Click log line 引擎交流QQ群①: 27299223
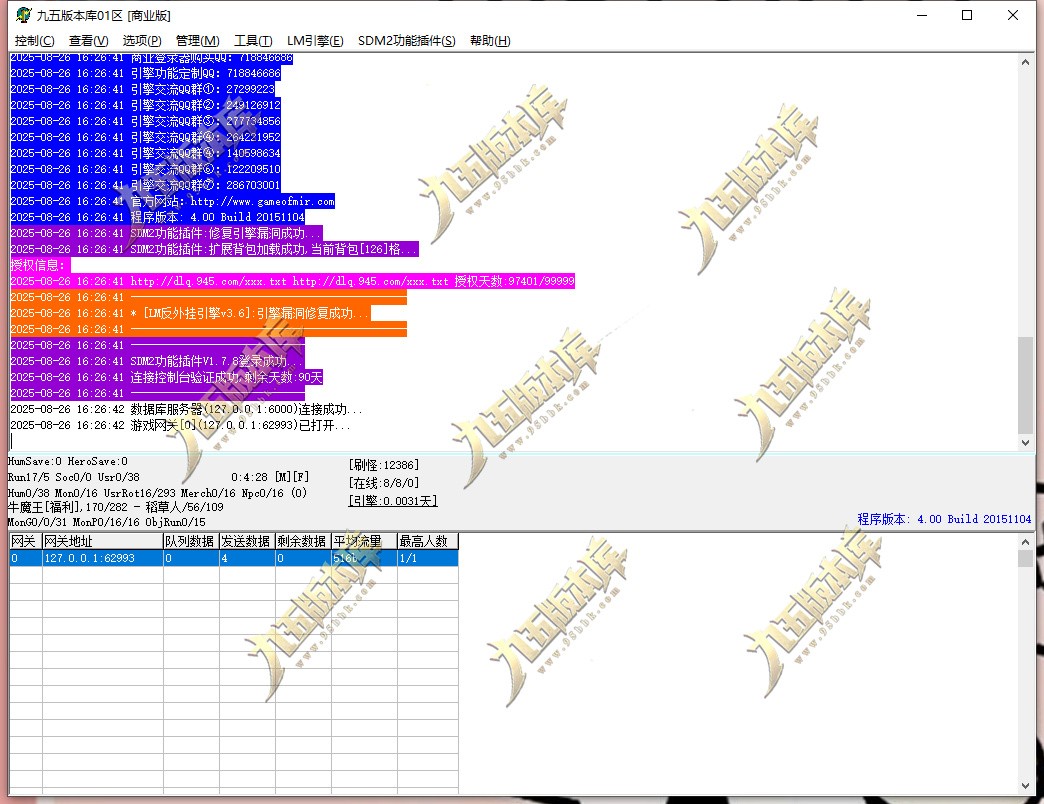Viewport: 1044px width, 804px height. point(142,89)
